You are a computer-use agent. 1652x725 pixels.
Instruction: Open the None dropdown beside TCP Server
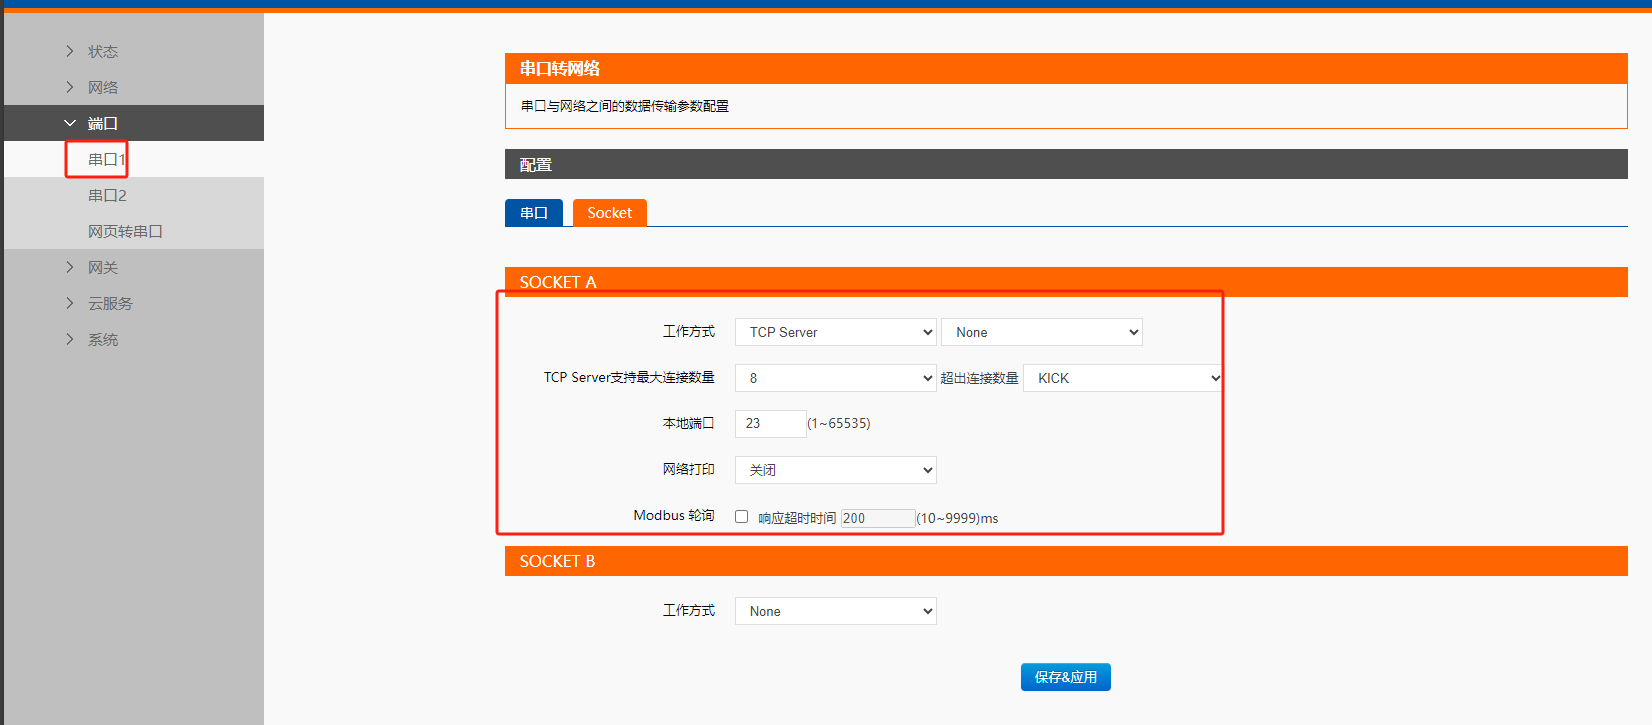(1041, 332)
